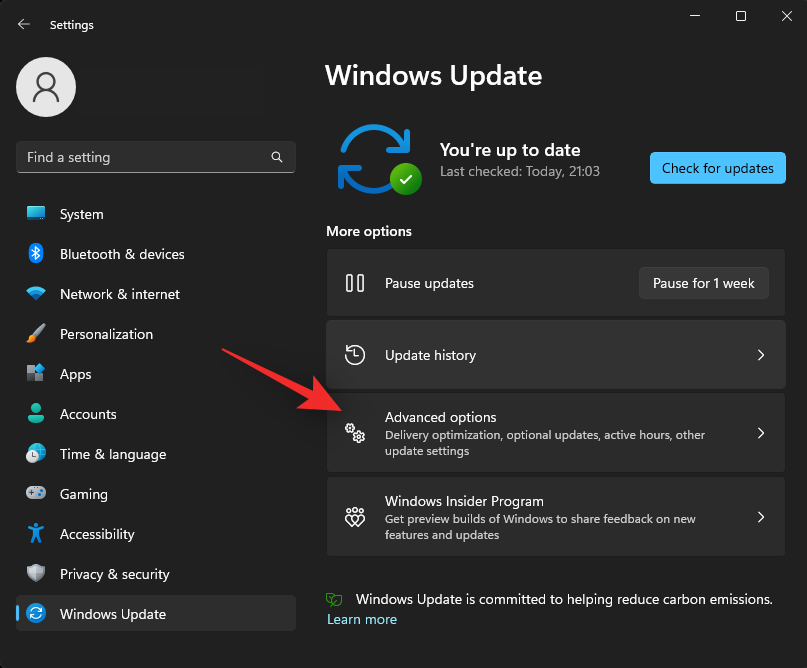Viewport: 807px width, 668px height.
Task: Select the Network & internet globe icon
Action: tap(36, 294)
